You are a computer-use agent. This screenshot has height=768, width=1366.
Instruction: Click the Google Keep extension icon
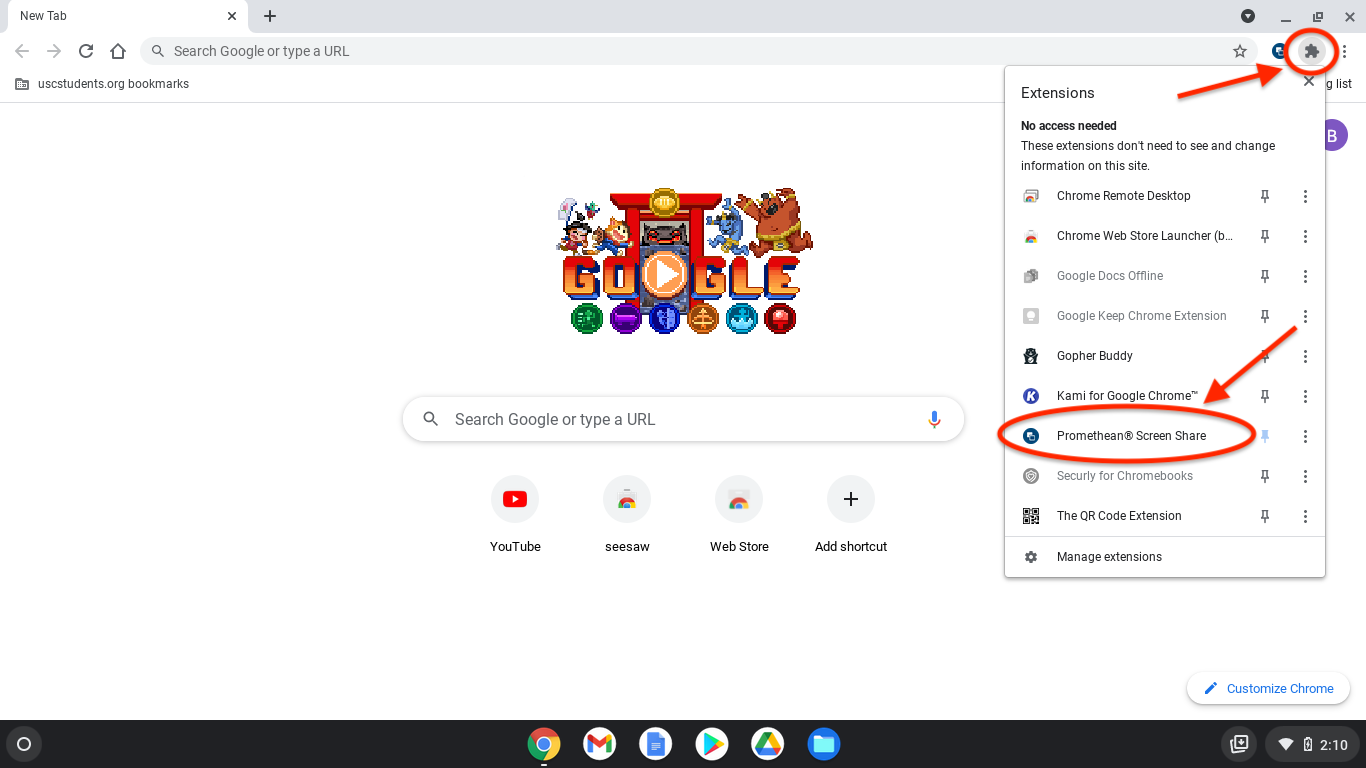click(x=1031, y=316)
